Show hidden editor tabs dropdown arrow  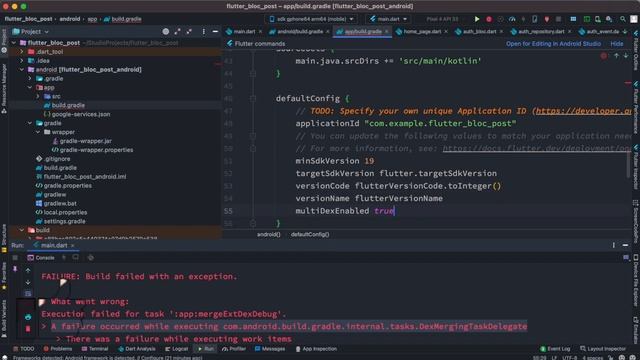[625, 31]
